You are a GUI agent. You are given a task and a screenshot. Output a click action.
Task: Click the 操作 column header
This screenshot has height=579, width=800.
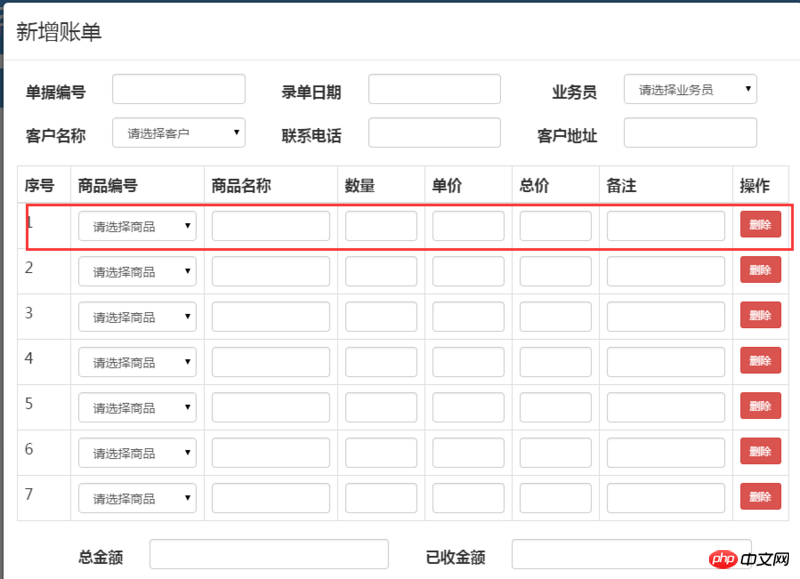pyautogui.click(x=755, y=185)
